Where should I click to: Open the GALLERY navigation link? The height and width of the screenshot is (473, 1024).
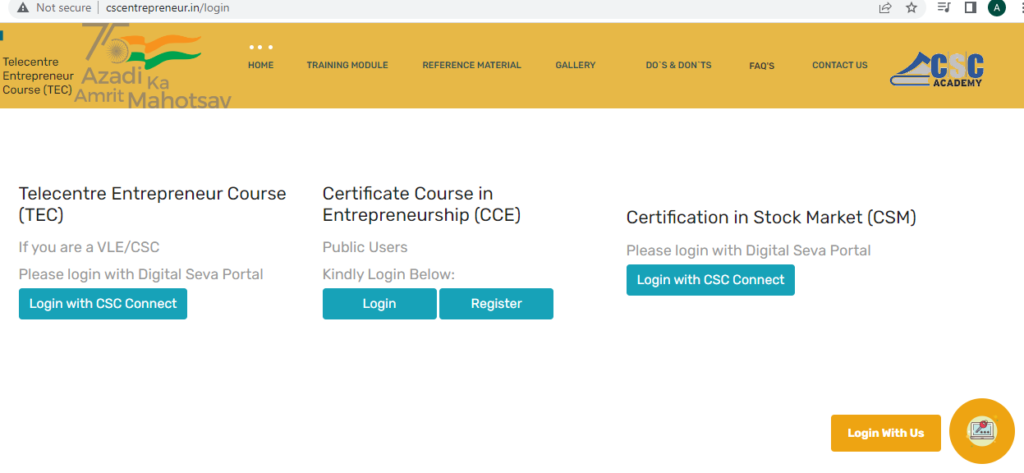[575, 65]
